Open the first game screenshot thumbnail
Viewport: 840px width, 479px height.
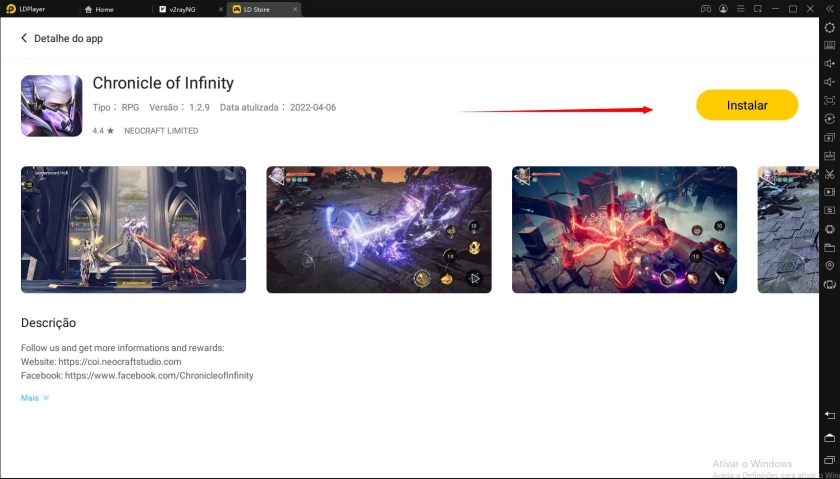click(x=133, y=229)
